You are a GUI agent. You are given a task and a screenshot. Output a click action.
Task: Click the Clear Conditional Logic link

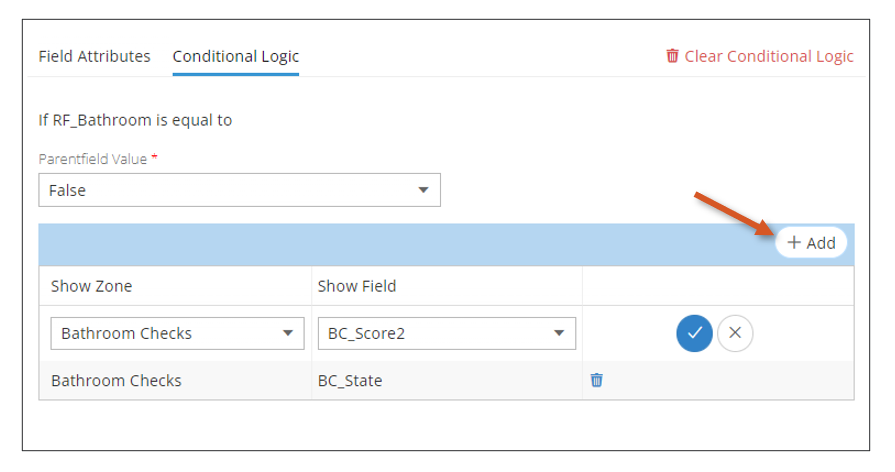(x=768, y=57)
